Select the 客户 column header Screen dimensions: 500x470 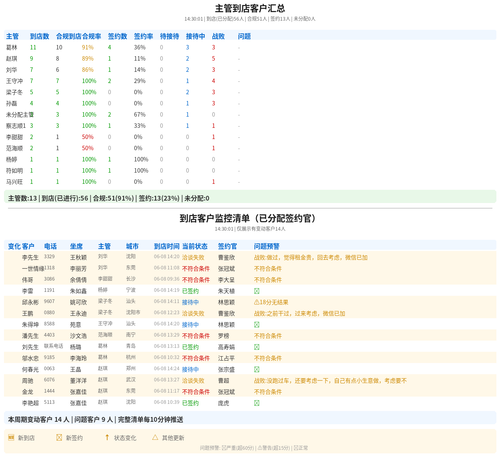pyautogui.click(x=28, y=246)
